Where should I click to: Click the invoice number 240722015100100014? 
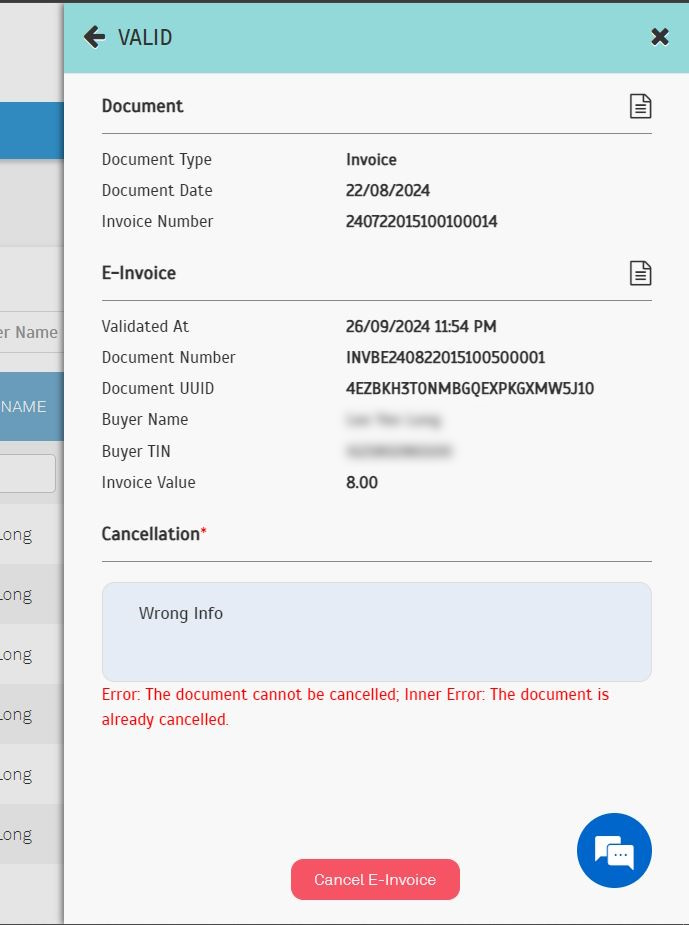(x=421, y=222)
